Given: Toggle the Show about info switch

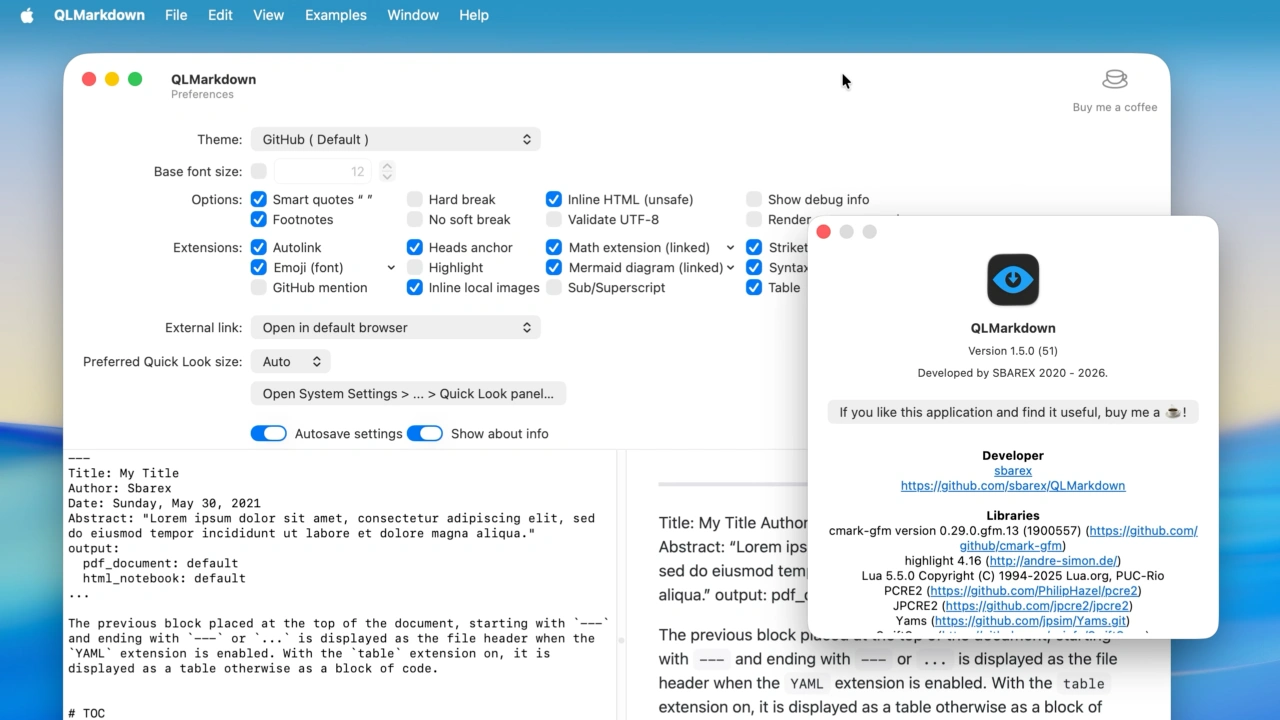Looking at the screenshot, I should (425, 433).
